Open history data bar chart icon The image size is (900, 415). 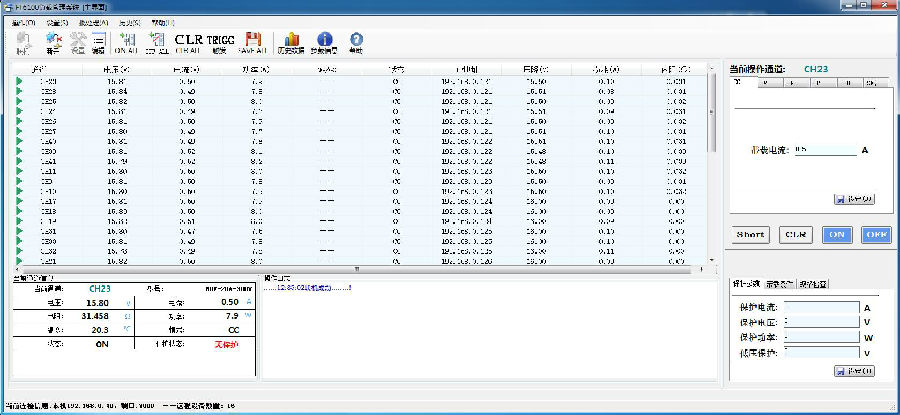(x=292, y=41)
